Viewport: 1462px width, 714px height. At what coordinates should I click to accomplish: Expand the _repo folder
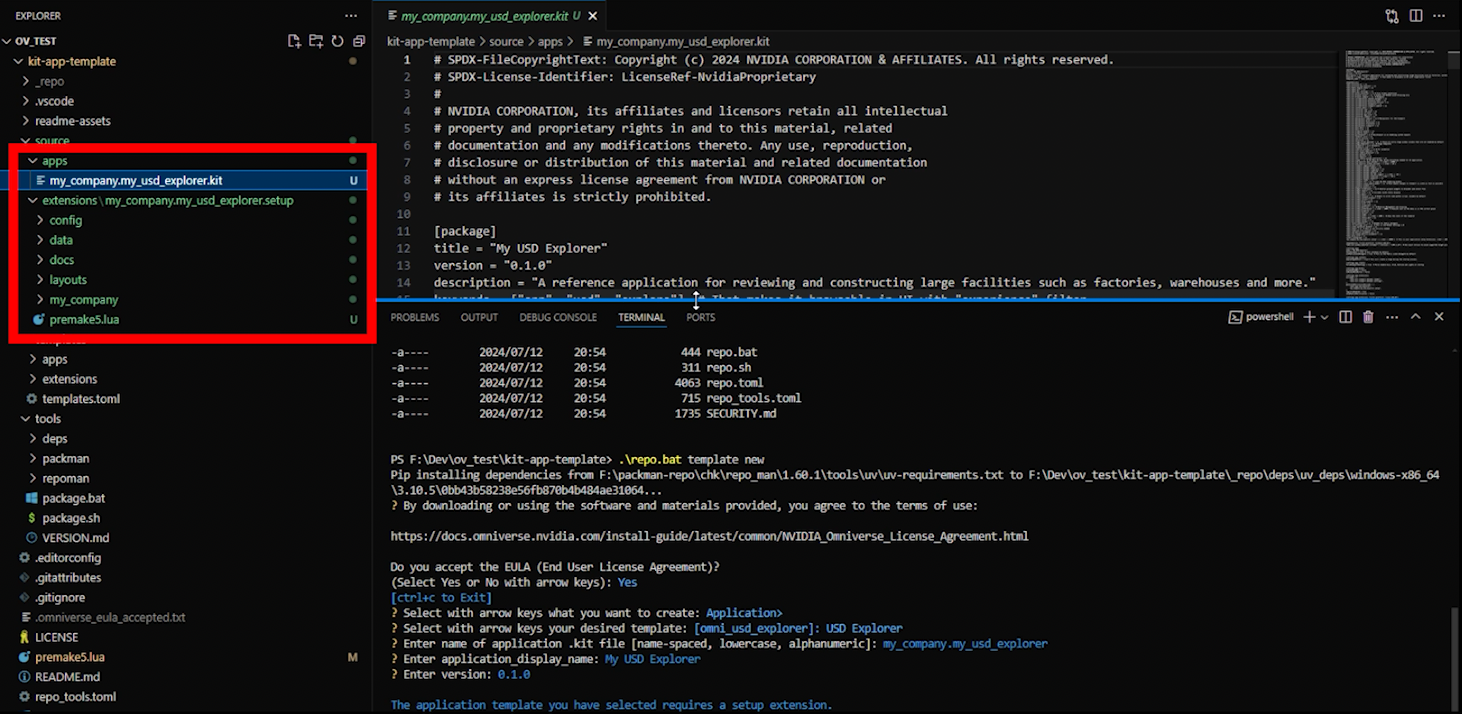click(x=26, y=81)
